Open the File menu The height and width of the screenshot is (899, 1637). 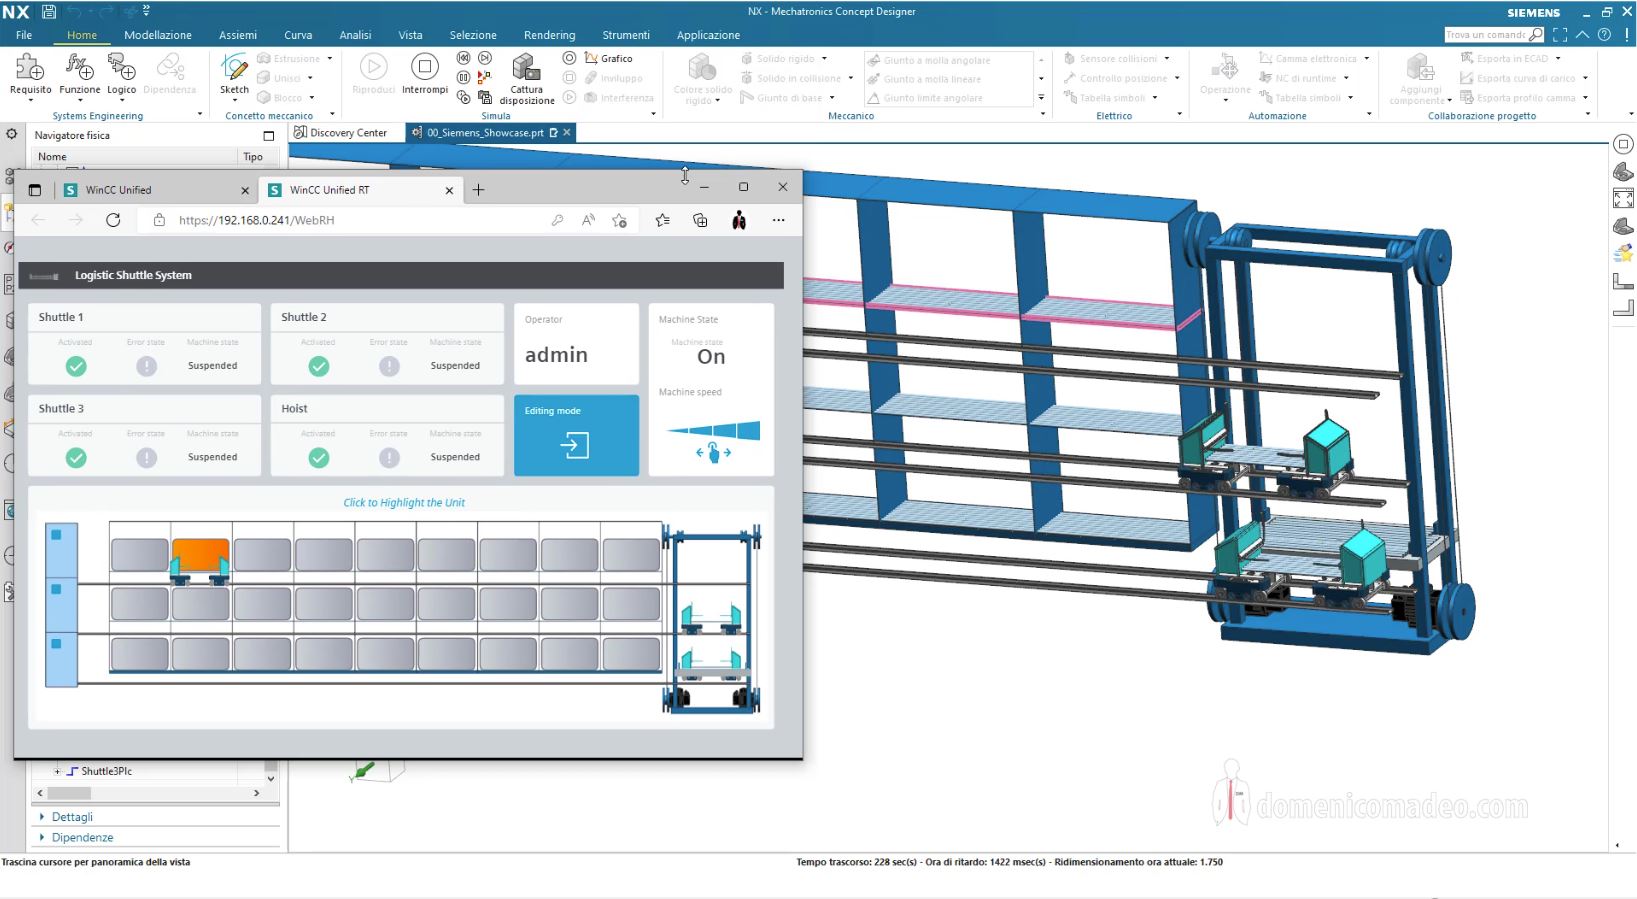[x=24, y=35]
